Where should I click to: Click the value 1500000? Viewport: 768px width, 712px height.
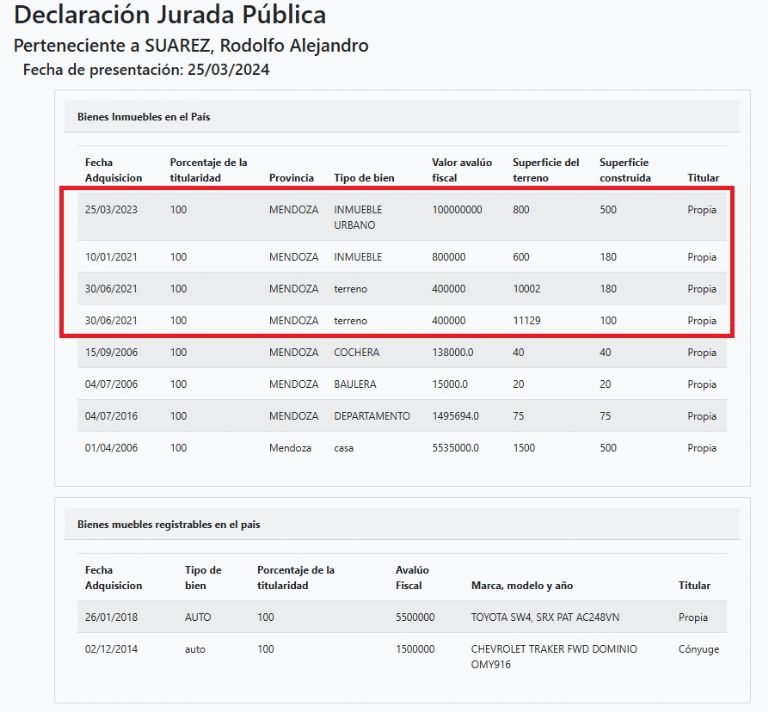tap(415, 649)
